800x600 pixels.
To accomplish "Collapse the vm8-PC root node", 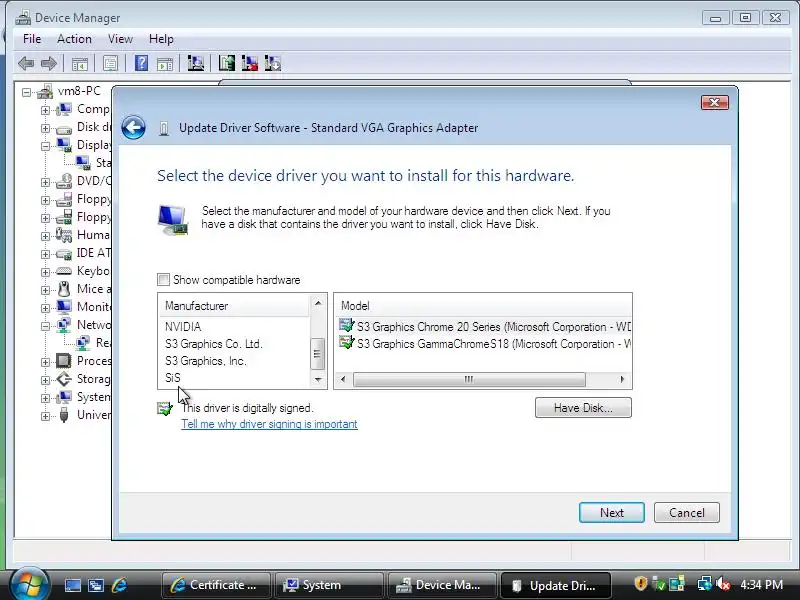I will point(26,92).
